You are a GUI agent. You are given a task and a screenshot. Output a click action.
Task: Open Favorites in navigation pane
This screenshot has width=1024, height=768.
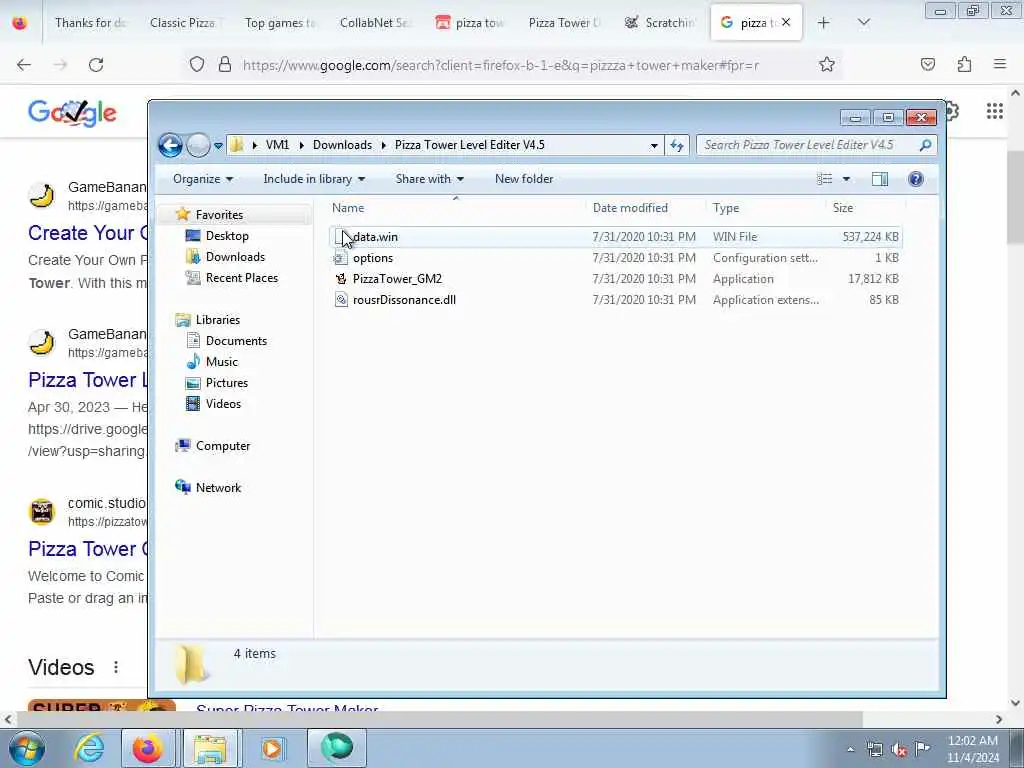(219, 215)
